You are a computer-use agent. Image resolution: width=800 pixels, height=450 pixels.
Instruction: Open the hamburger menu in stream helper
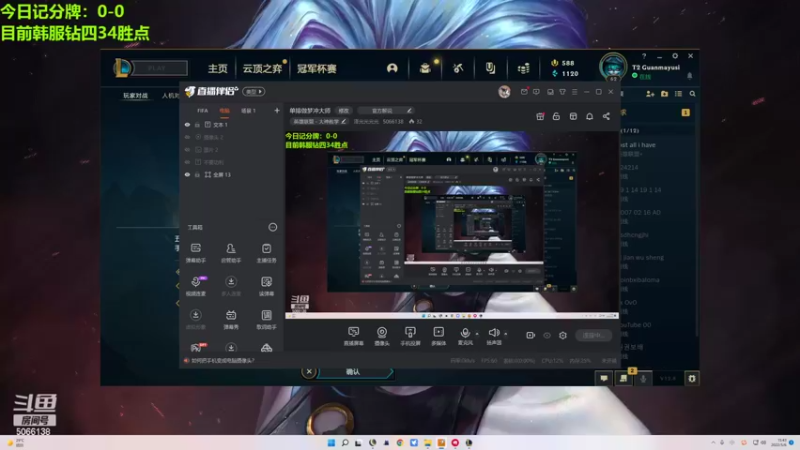[x=574, y=92]
